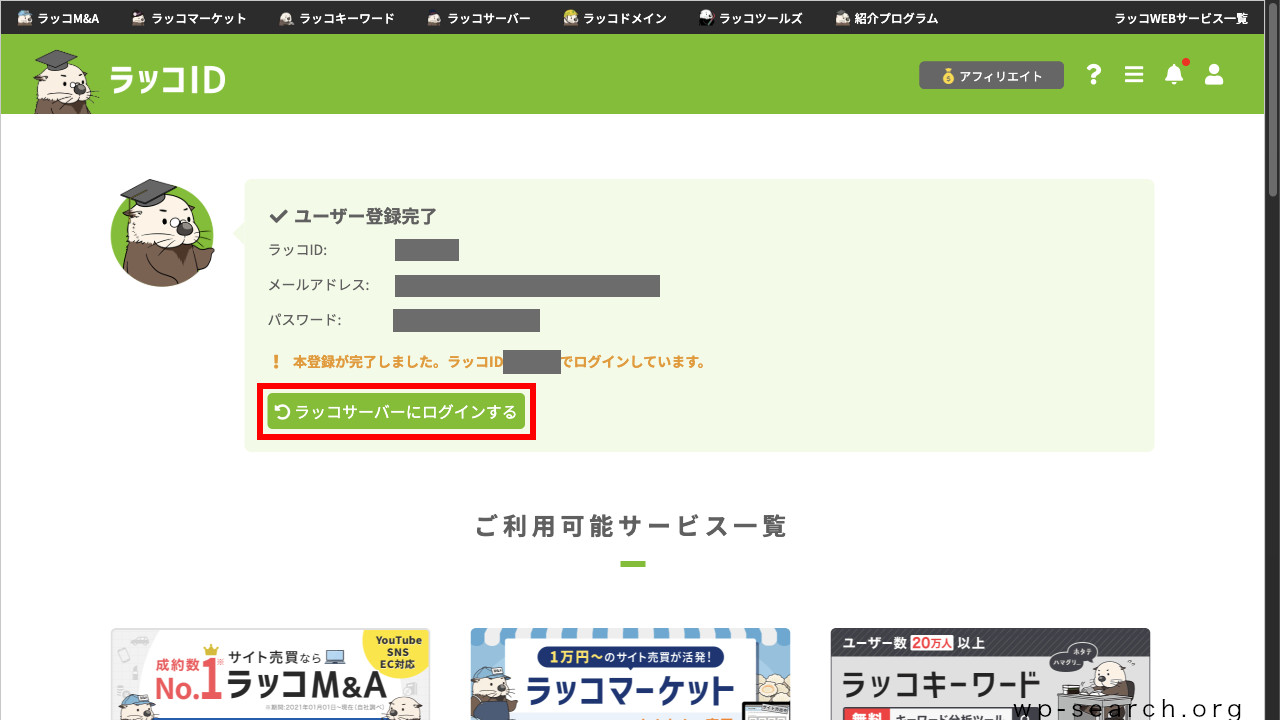Click the ラッコドメイン otter icon in top bar

(x=571, y=18)
